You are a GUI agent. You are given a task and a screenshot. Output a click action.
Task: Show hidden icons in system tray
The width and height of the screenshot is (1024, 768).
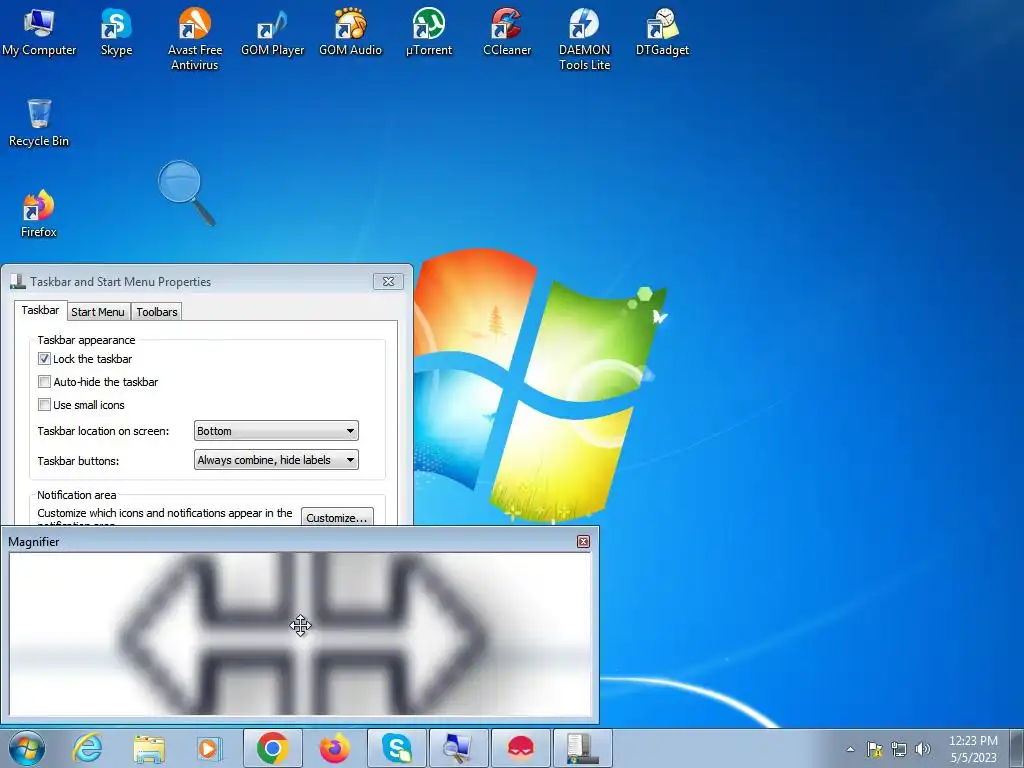850,749
